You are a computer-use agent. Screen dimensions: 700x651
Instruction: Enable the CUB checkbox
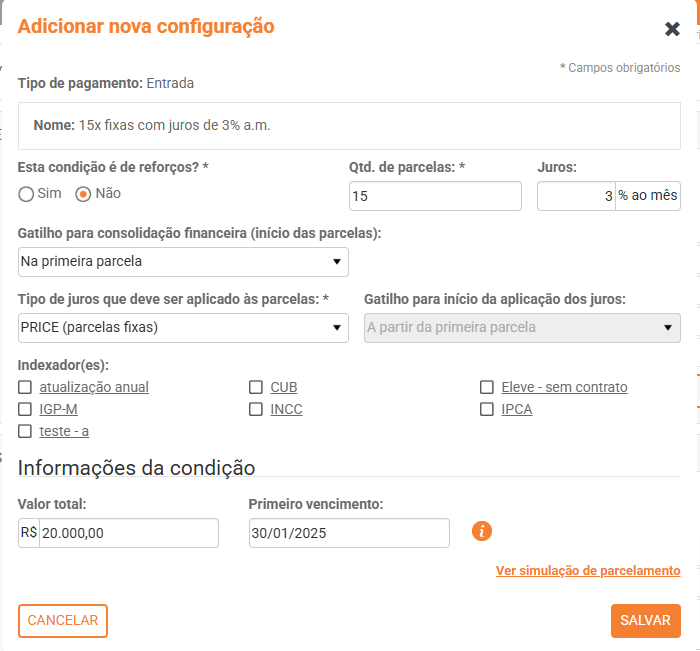[256, 387]
